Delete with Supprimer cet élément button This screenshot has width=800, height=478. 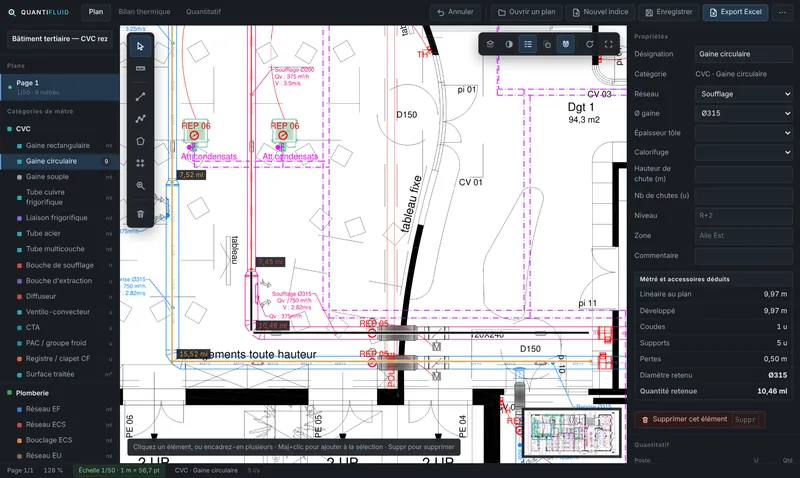[x=699, y=419]
